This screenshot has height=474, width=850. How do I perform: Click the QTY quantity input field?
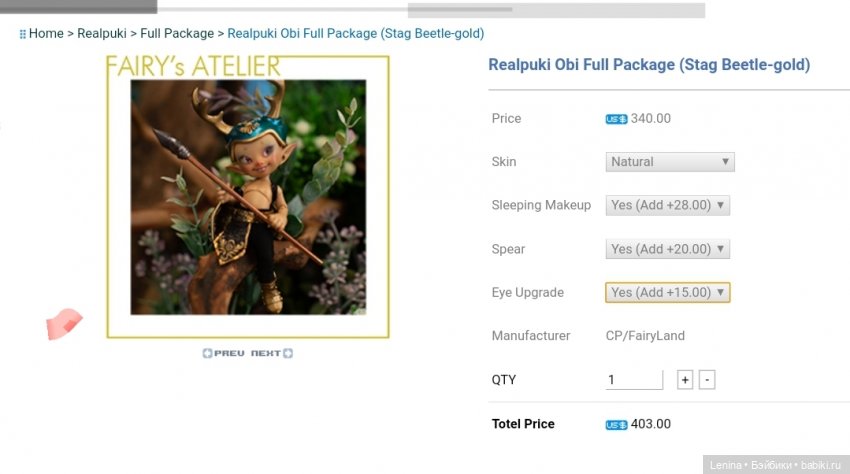pyautogui.click(x=634, y=380)
